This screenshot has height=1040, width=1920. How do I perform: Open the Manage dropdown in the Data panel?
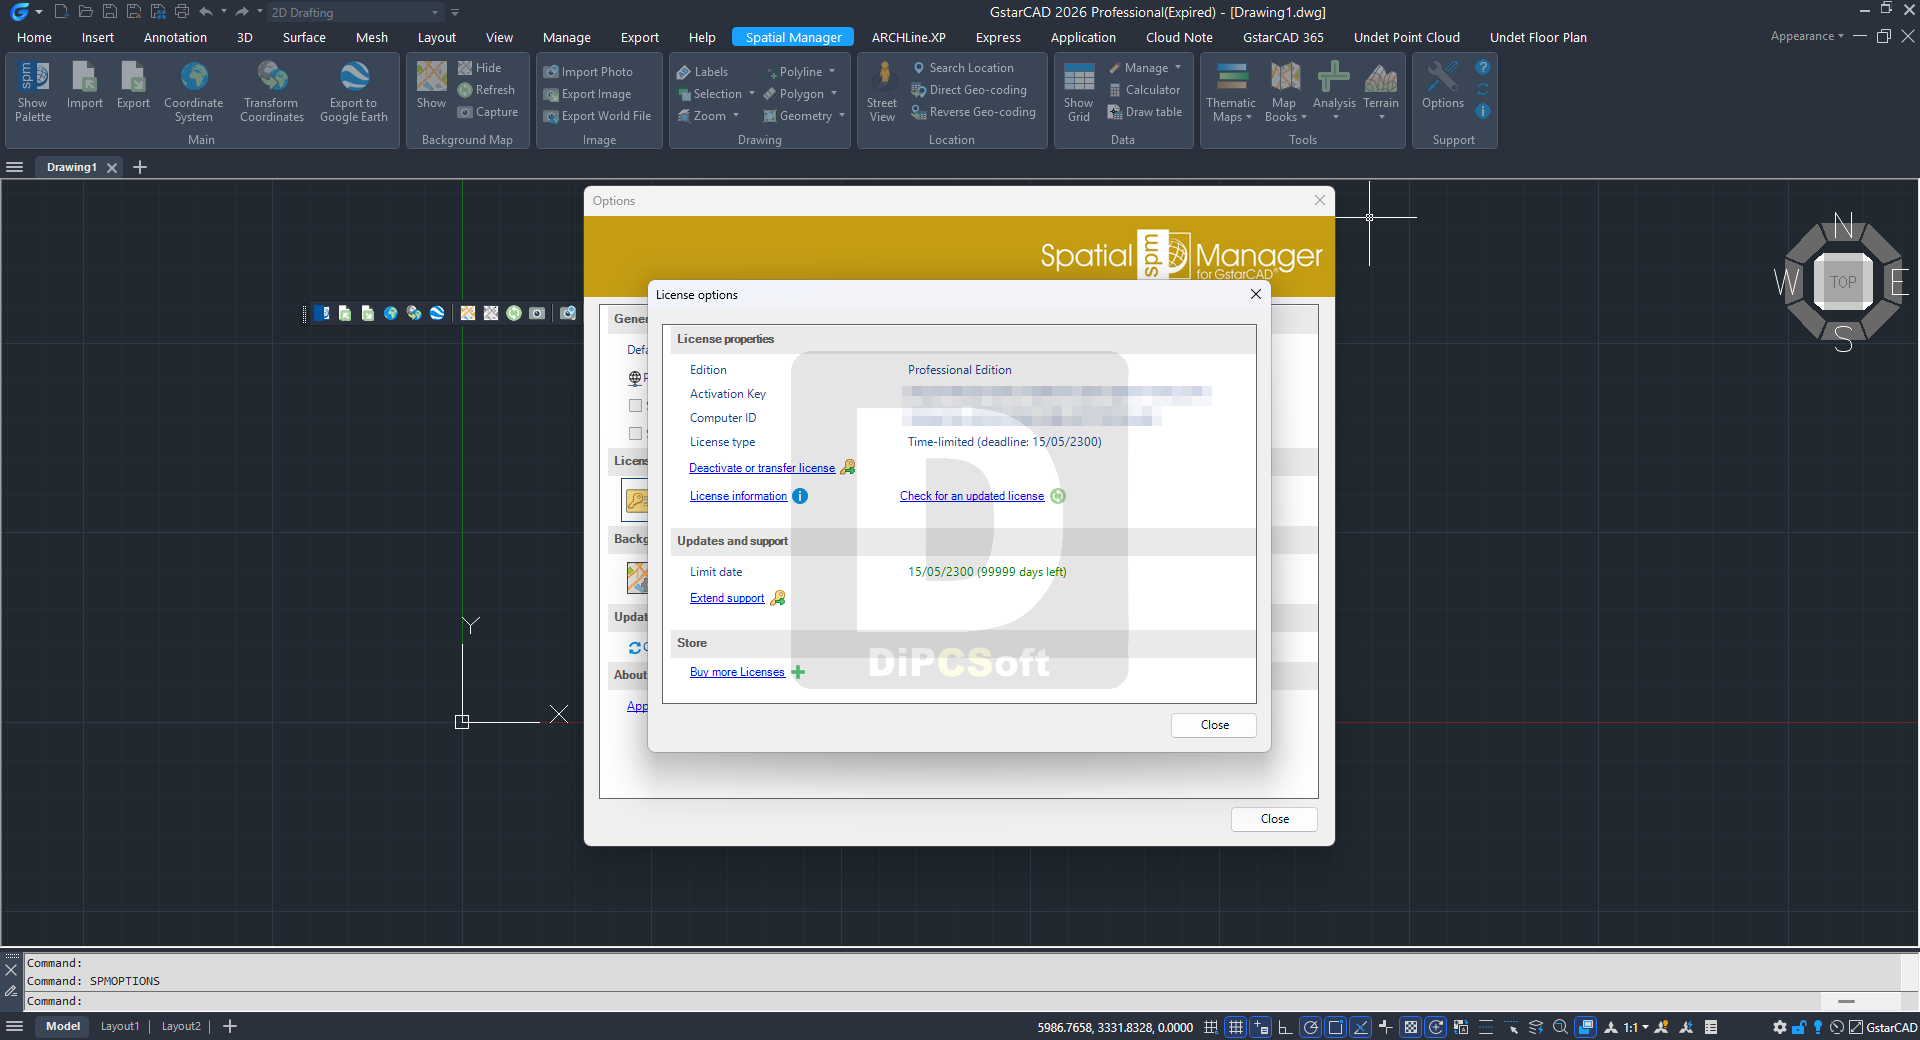tap(1178, 68)
